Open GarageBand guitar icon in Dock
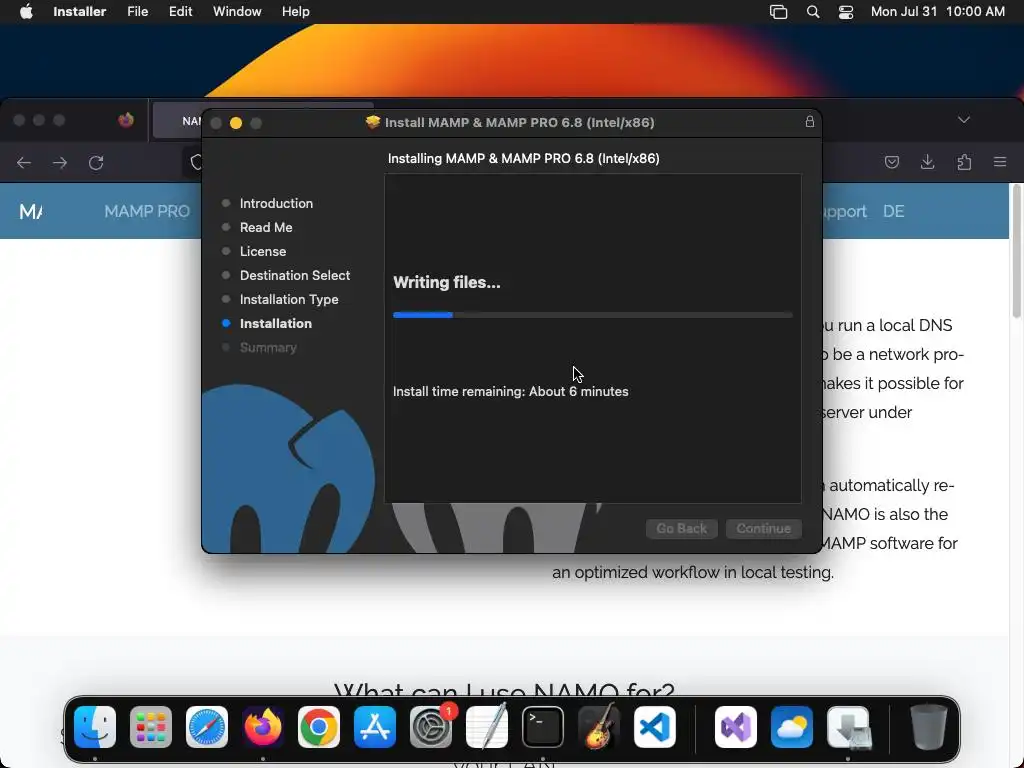This screenshot has height=768, width=1024. pyautogui.click(x=599, y=727)
